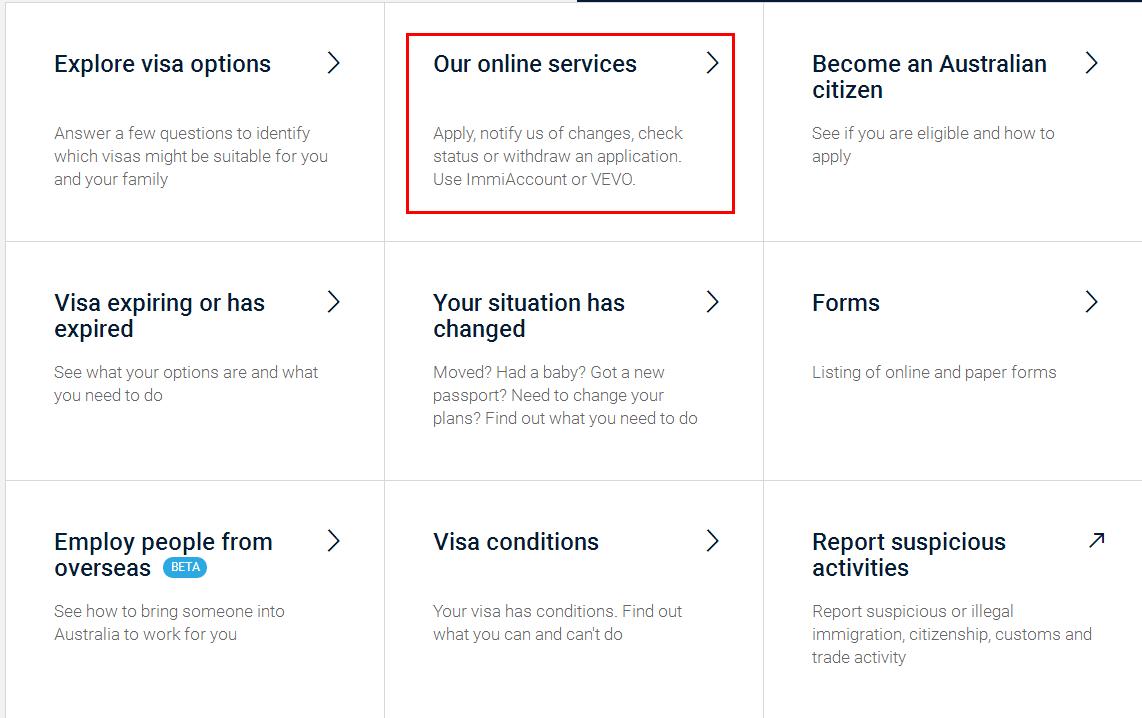This screenshot has height=718, width=1142.
Task: Open the Forms heading link
Action: [x=845, y=303]
